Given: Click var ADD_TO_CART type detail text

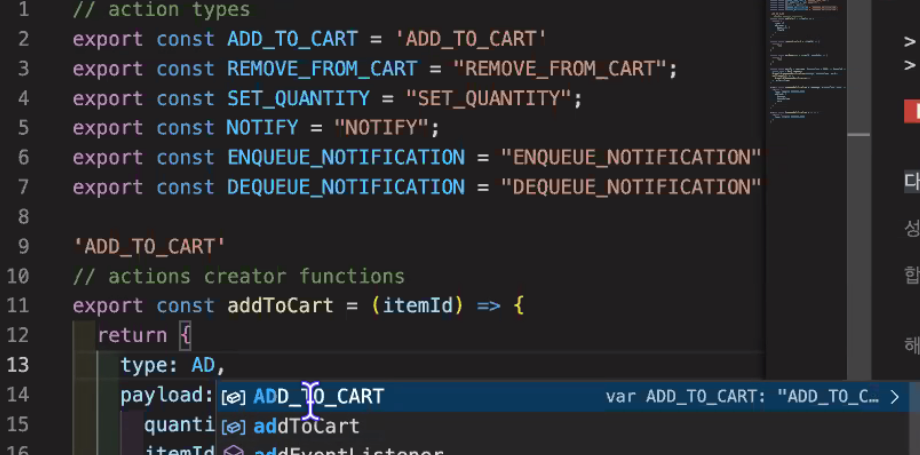Looking at the screenshot, I should [x=742, y=397].
